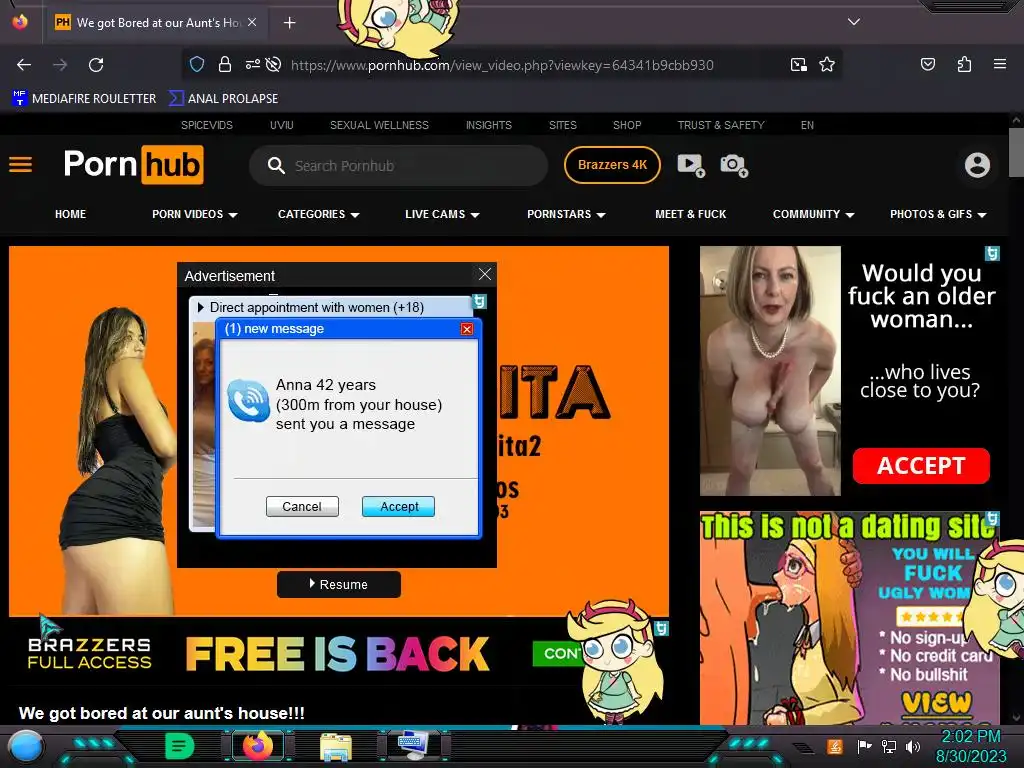
Task: Expand the Direct appointment ad header triangle
Action: (x=200, y=307)
